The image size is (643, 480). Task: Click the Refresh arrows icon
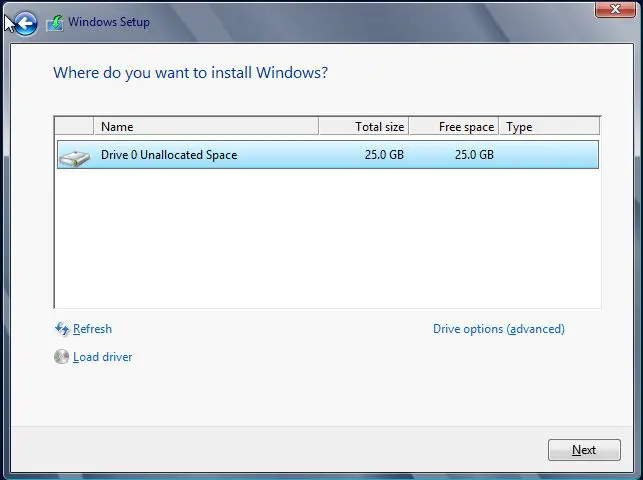62,329
